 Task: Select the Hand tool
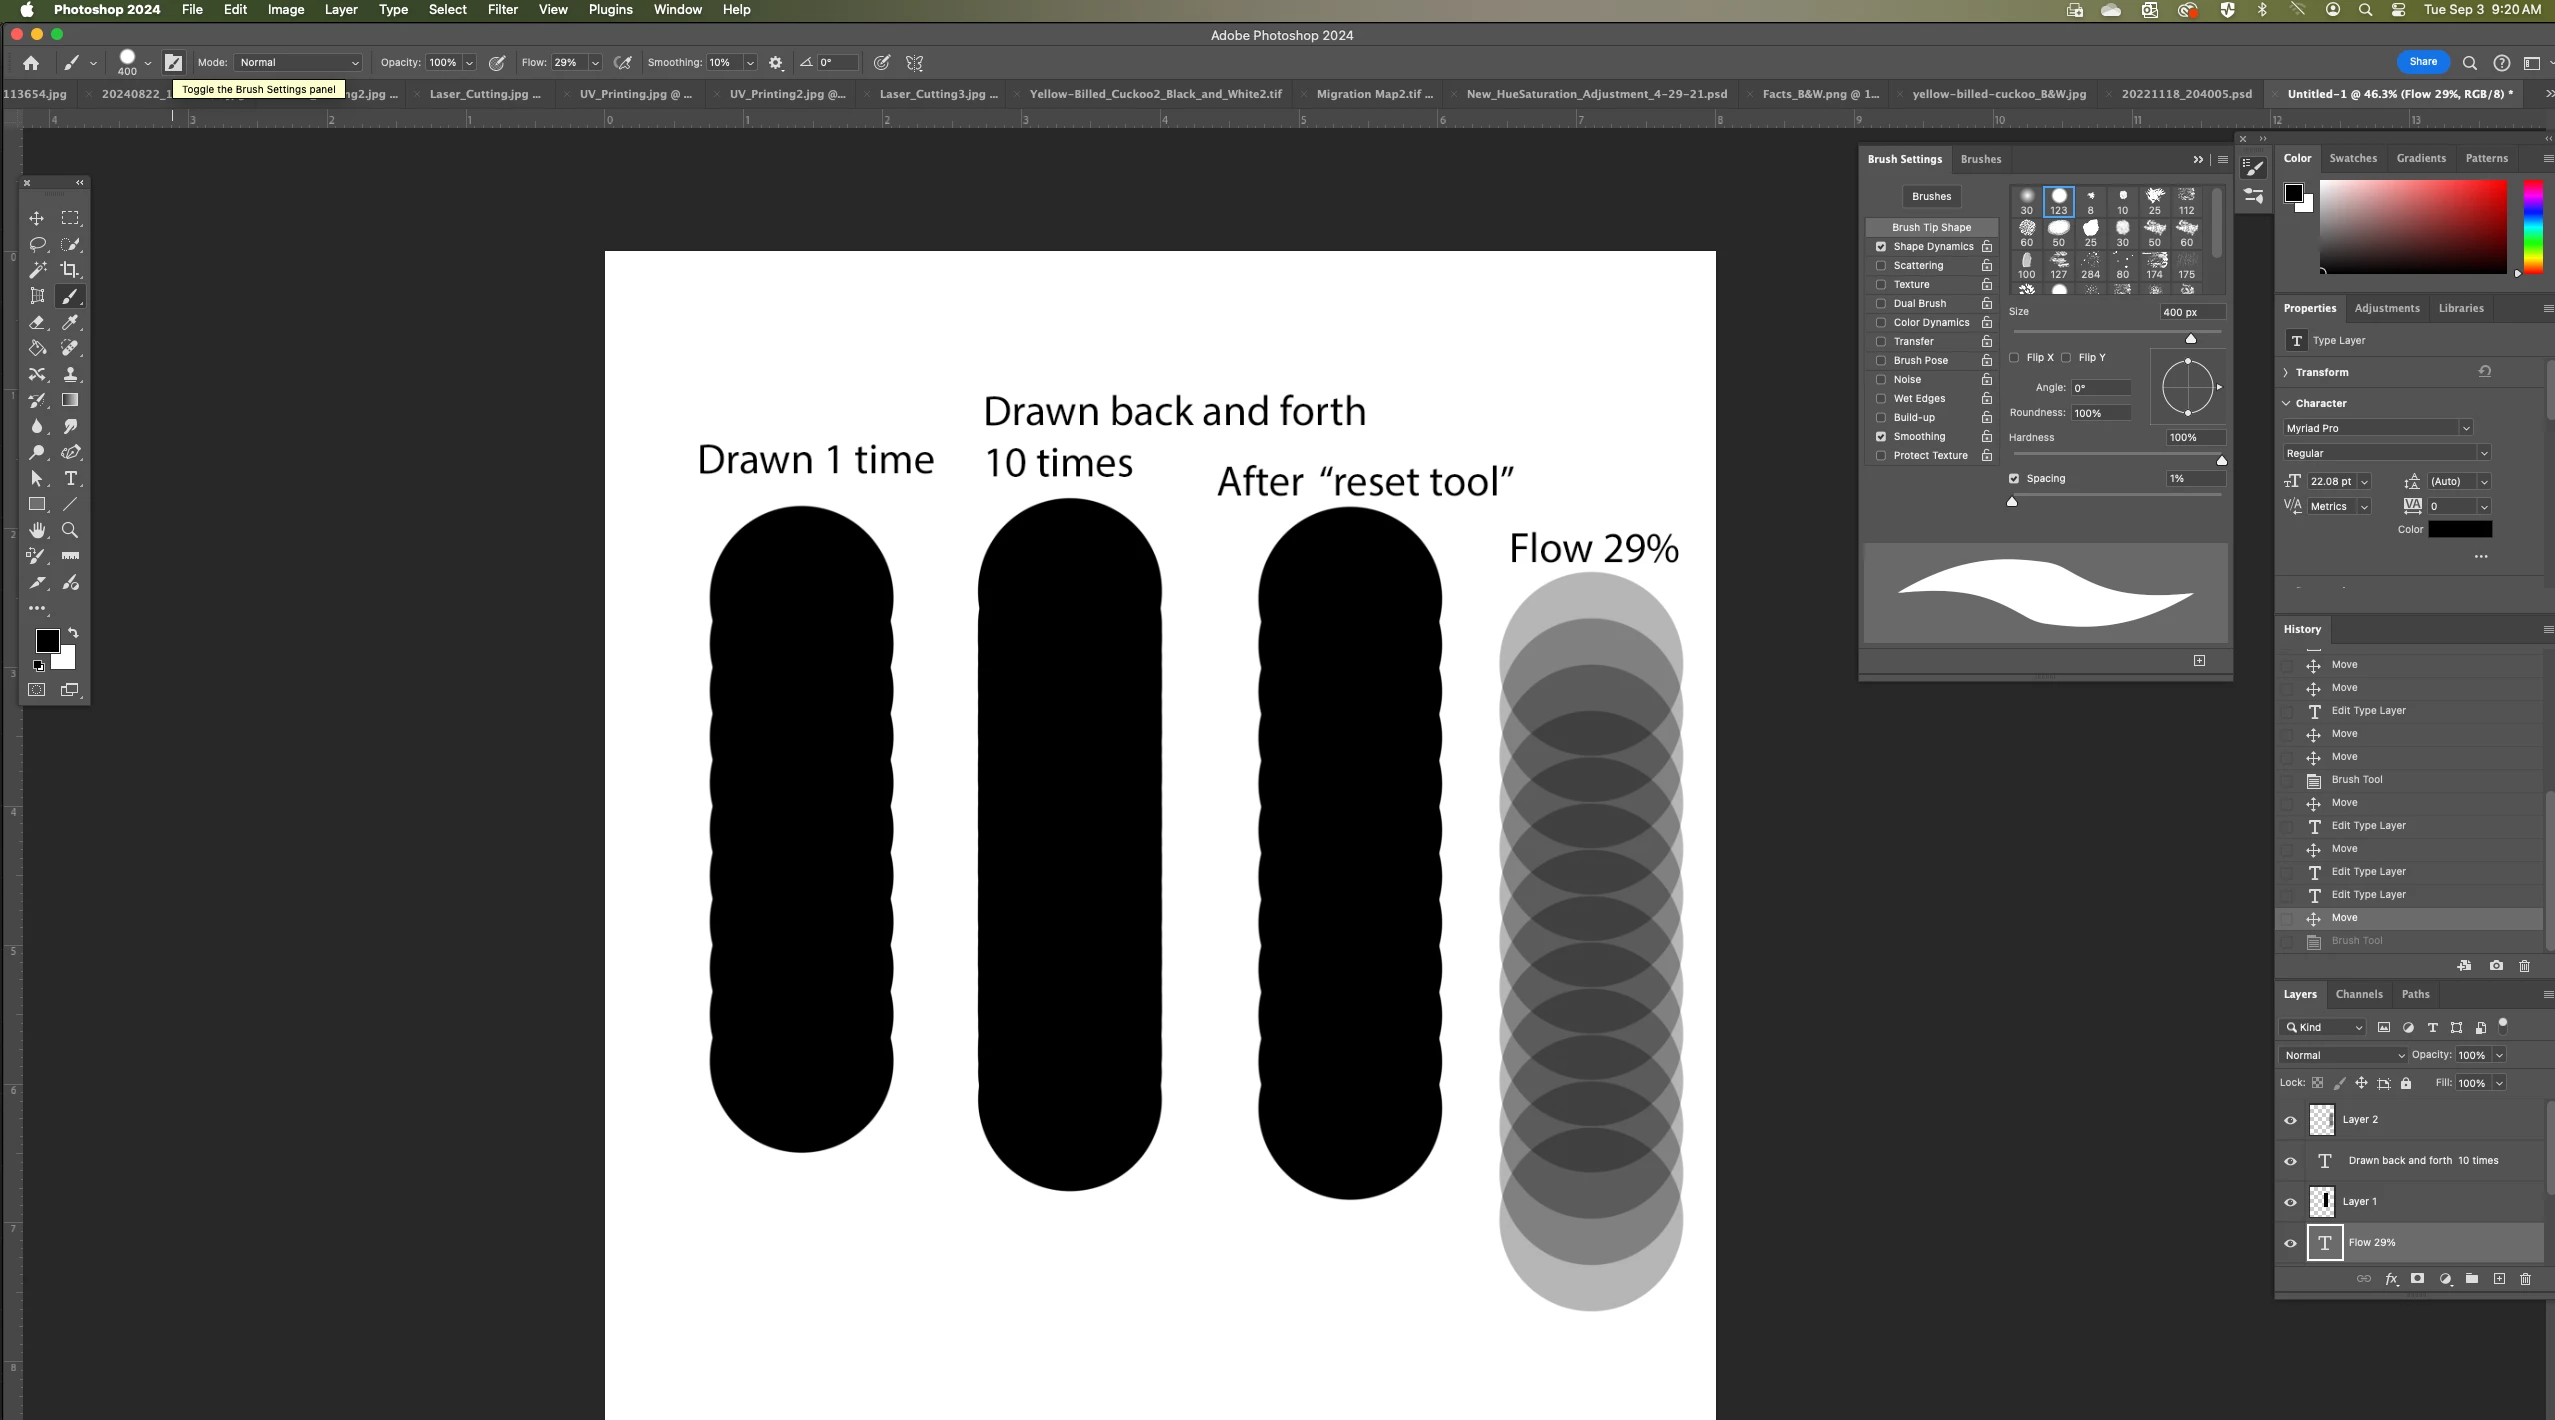[37, 530]
